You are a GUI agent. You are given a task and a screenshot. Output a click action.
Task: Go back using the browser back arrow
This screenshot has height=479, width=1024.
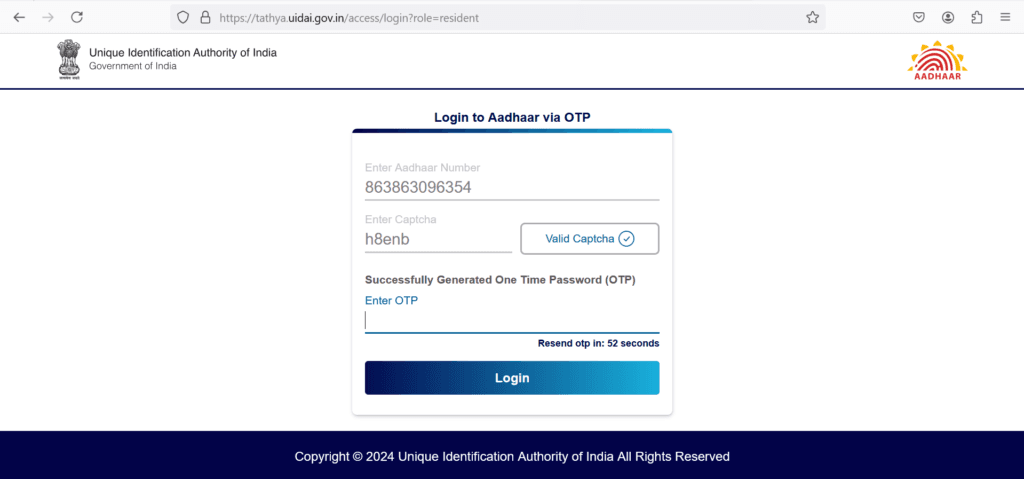[x=19, y=18]
